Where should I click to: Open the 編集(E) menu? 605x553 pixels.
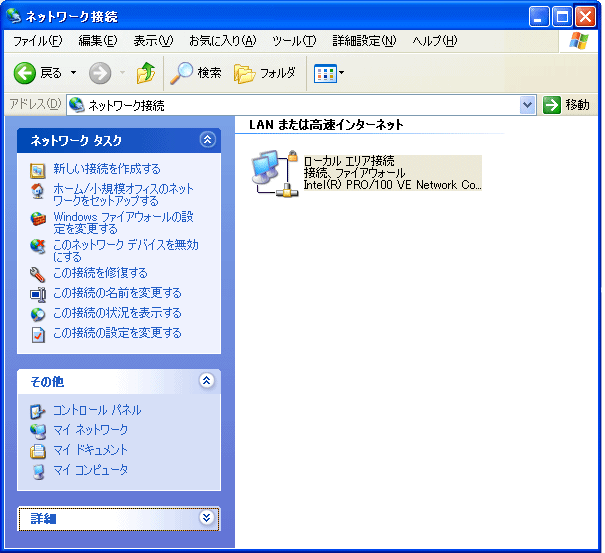(x=98, y=41)
